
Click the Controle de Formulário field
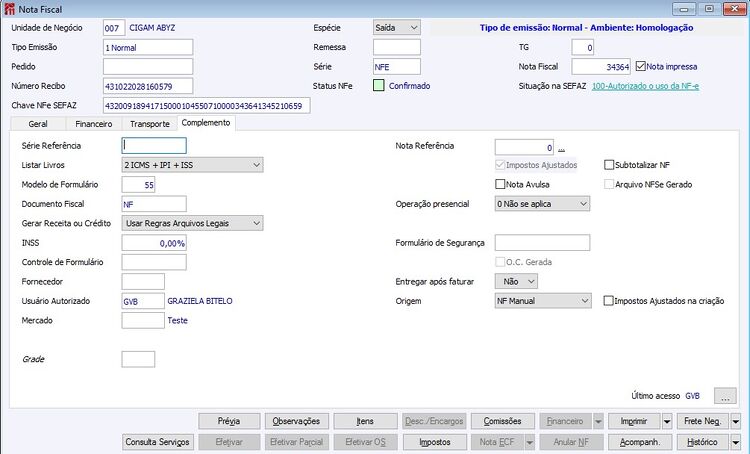[154, 262]
